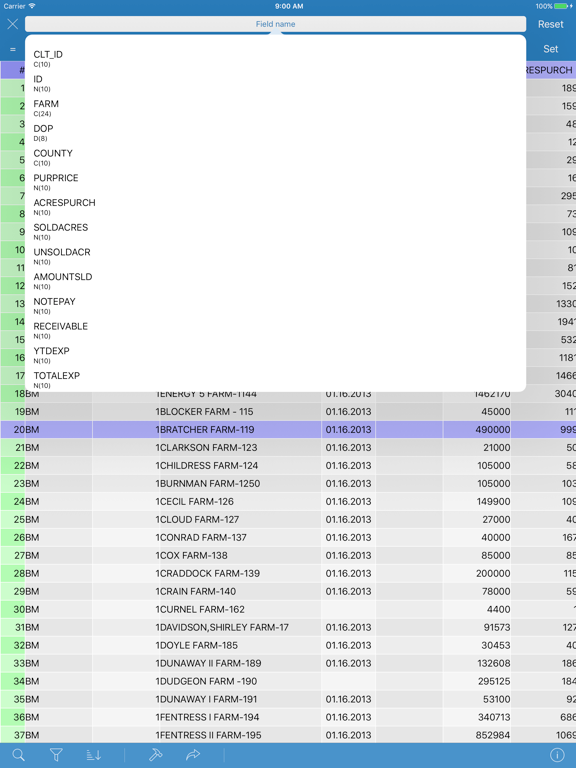Viewport: 576px width, 768px height.
Task: Close the filter panel with the X icon
Action: [13, 24]
